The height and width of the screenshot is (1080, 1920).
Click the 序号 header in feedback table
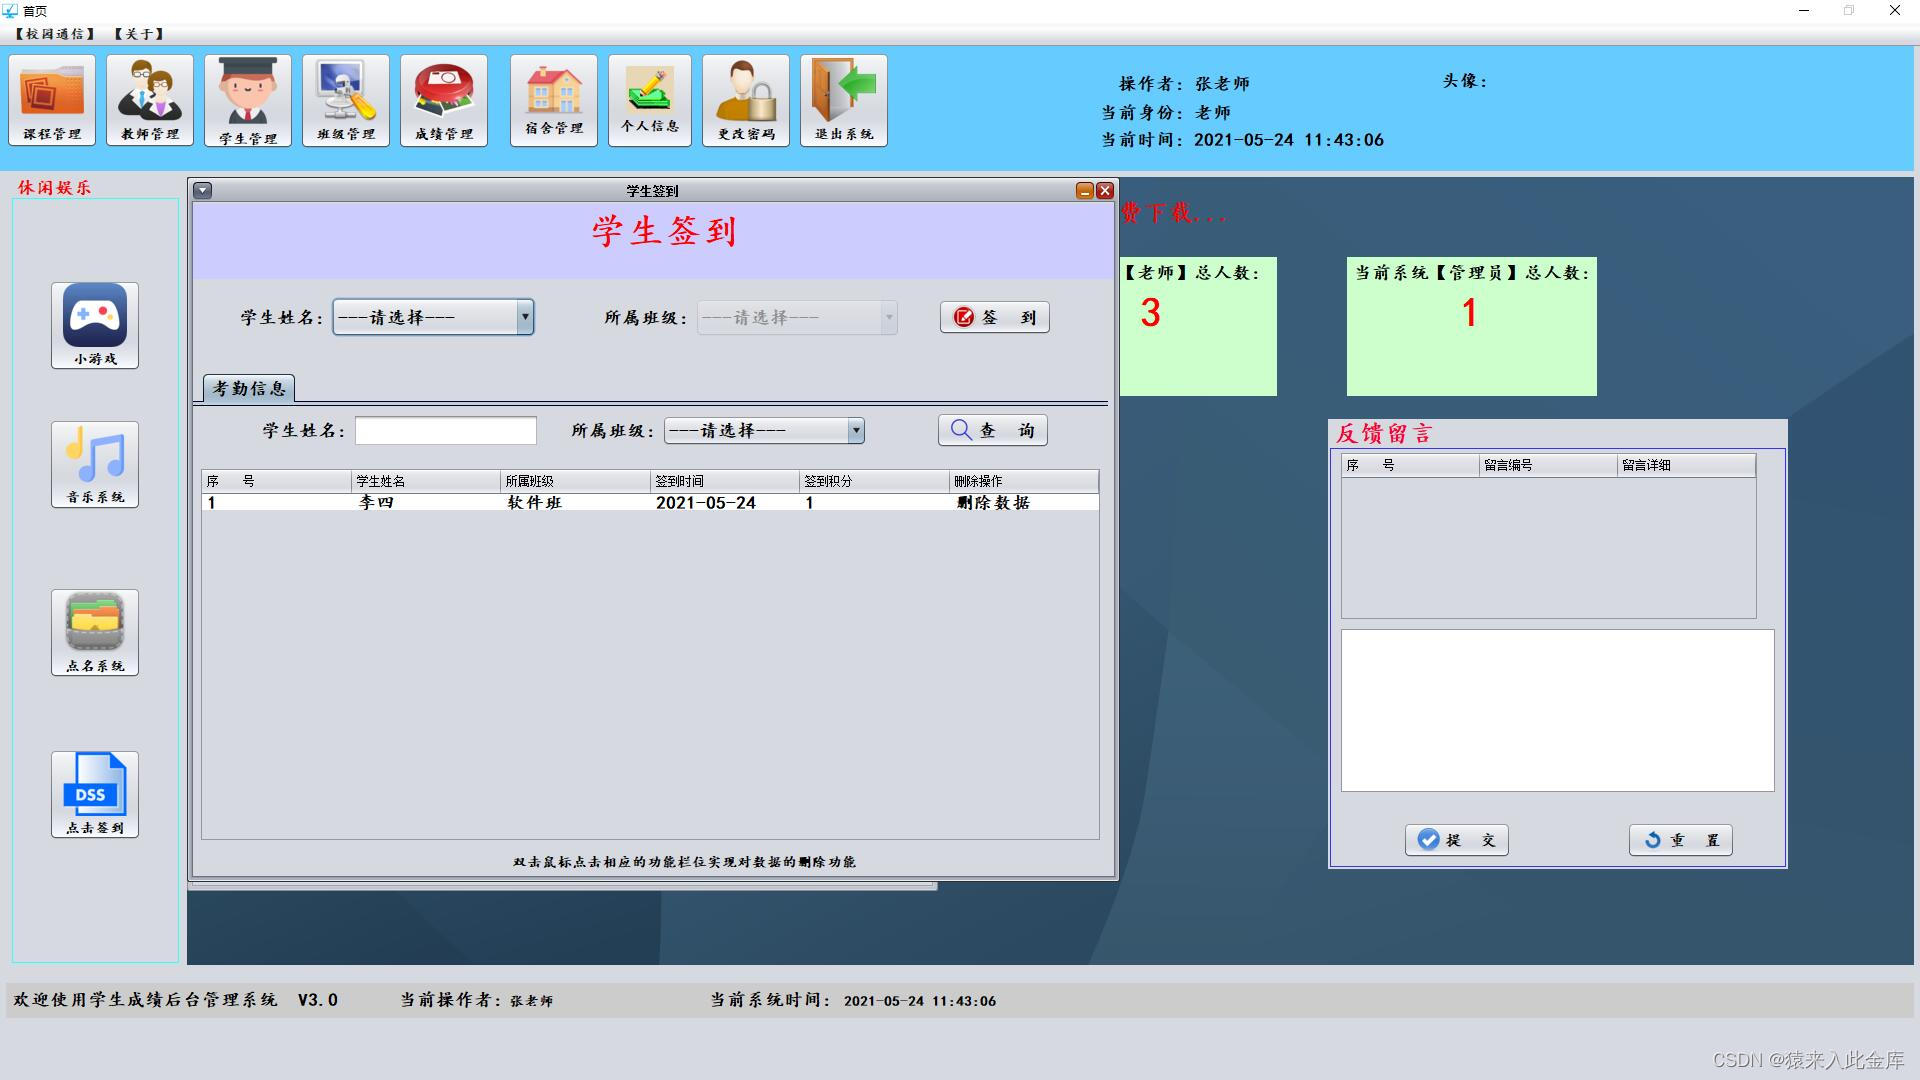click(1410, 465)
